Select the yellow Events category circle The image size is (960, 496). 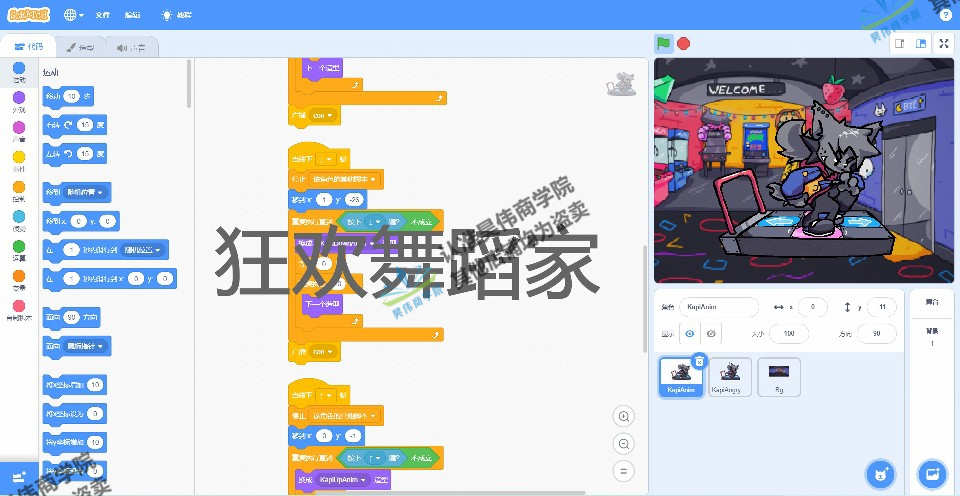pyautogui.click(x=19, y=157)
